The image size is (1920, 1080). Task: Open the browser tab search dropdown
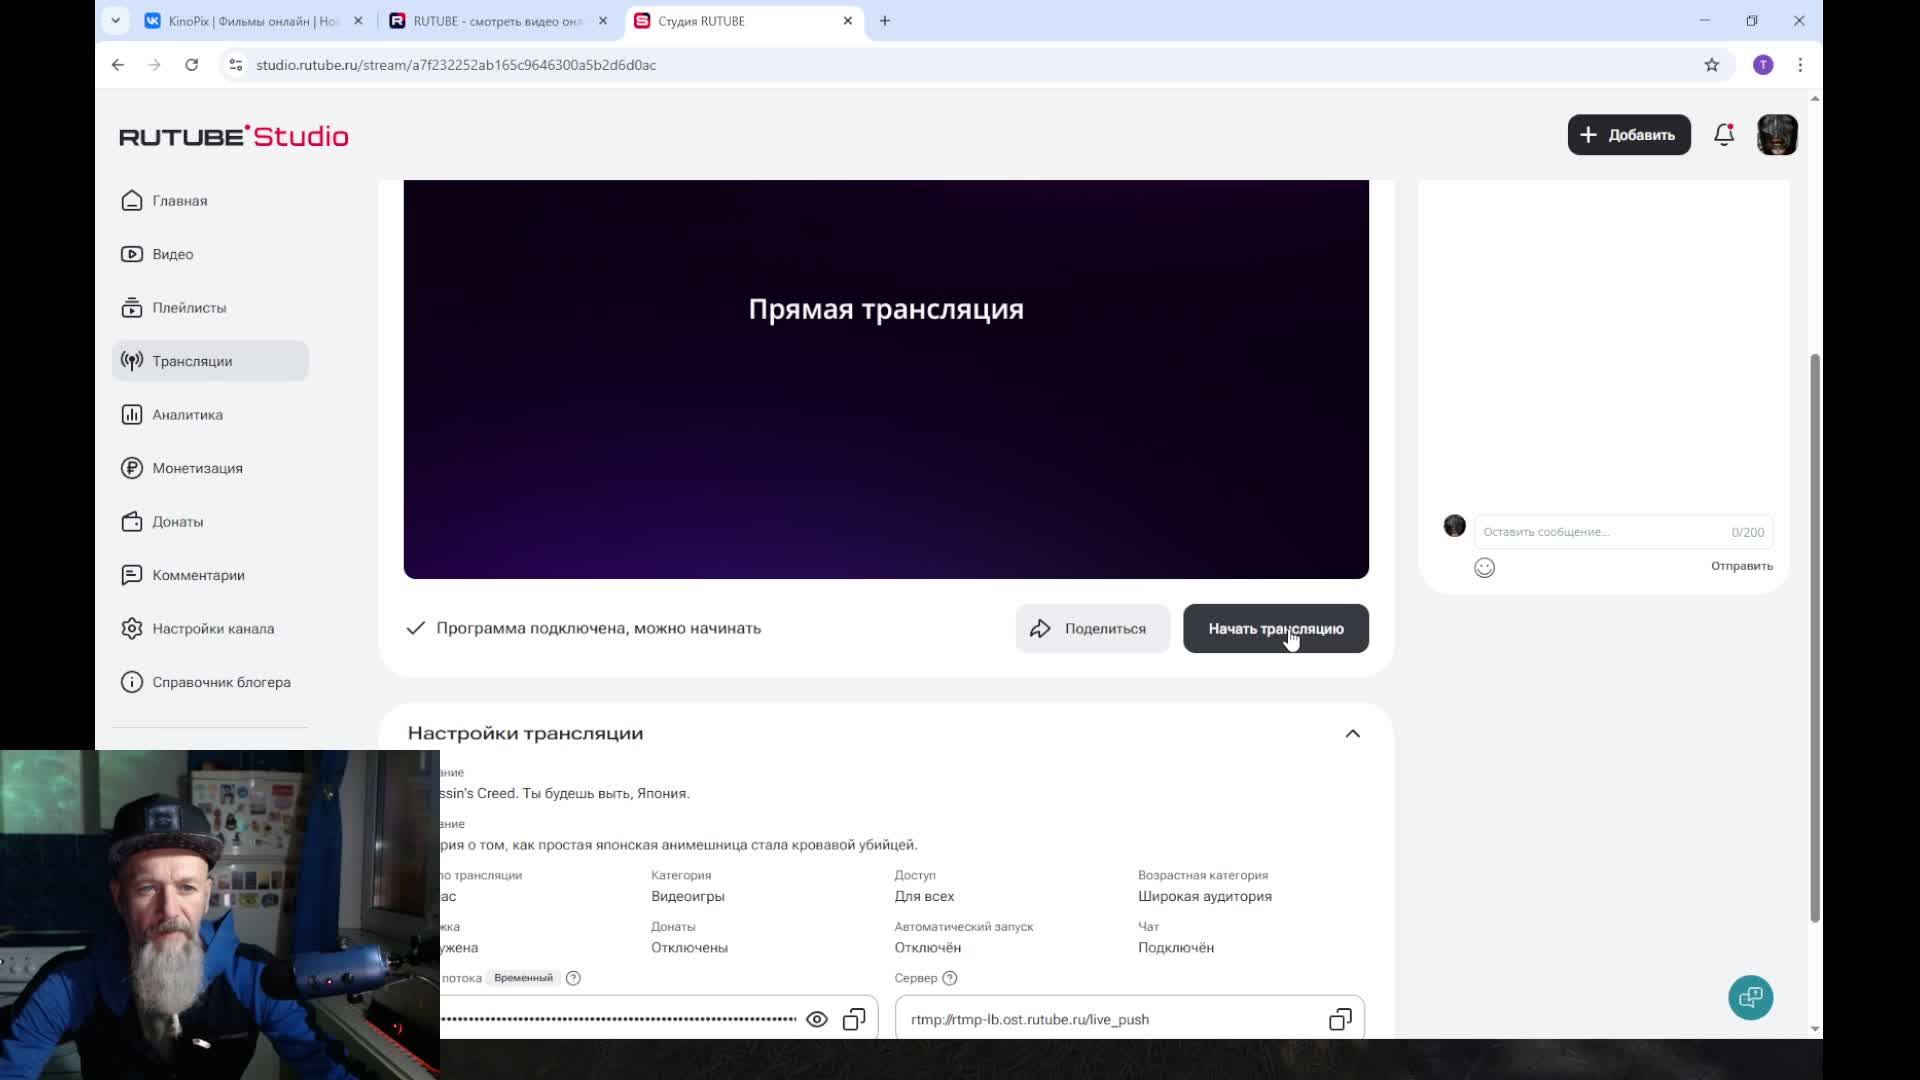tap(116, 21)
